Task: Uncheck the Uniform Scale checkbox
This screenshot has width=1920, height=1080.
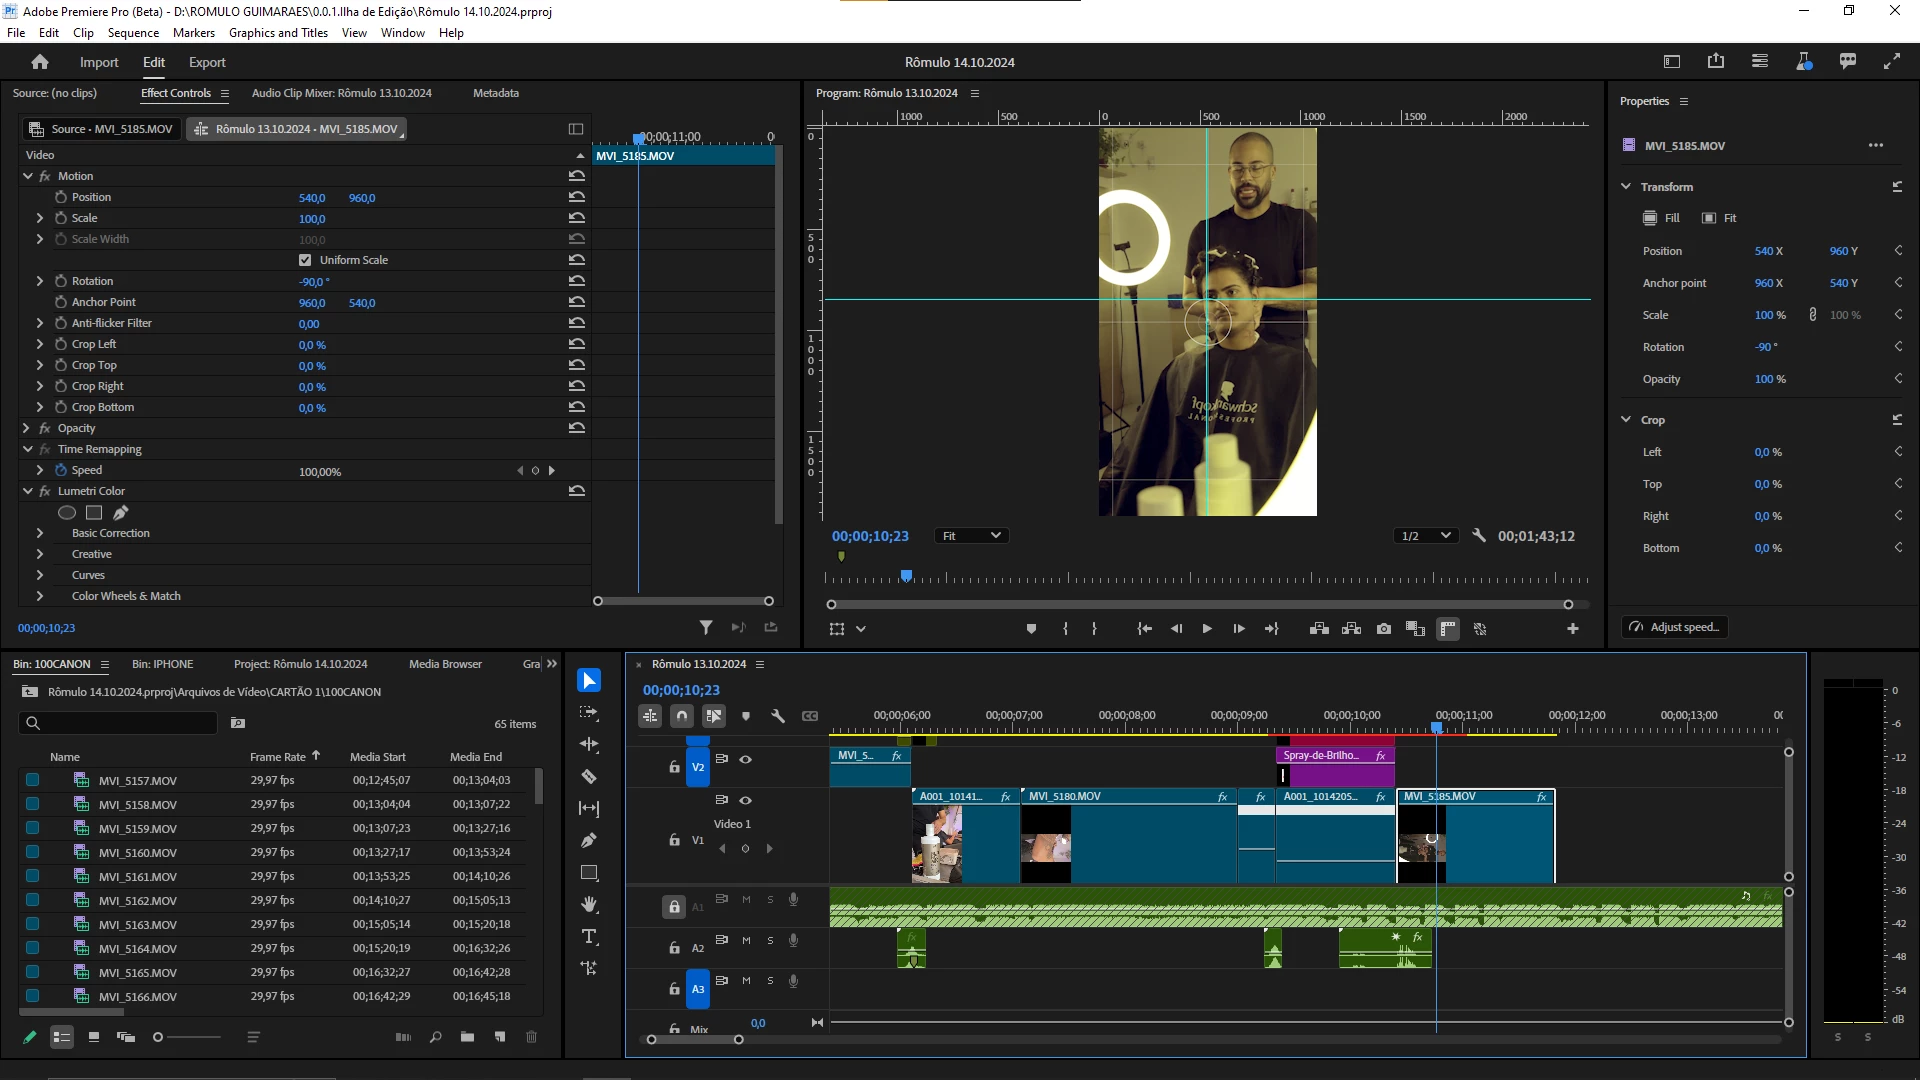Action: click(305, 260)
